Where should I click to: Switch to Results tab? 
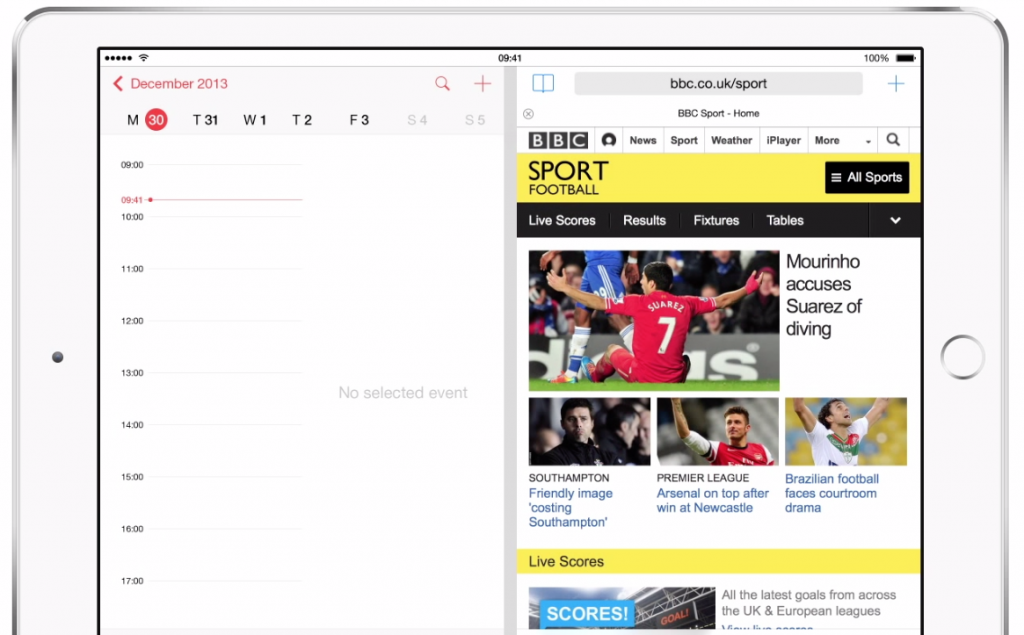tap(644, 220)
